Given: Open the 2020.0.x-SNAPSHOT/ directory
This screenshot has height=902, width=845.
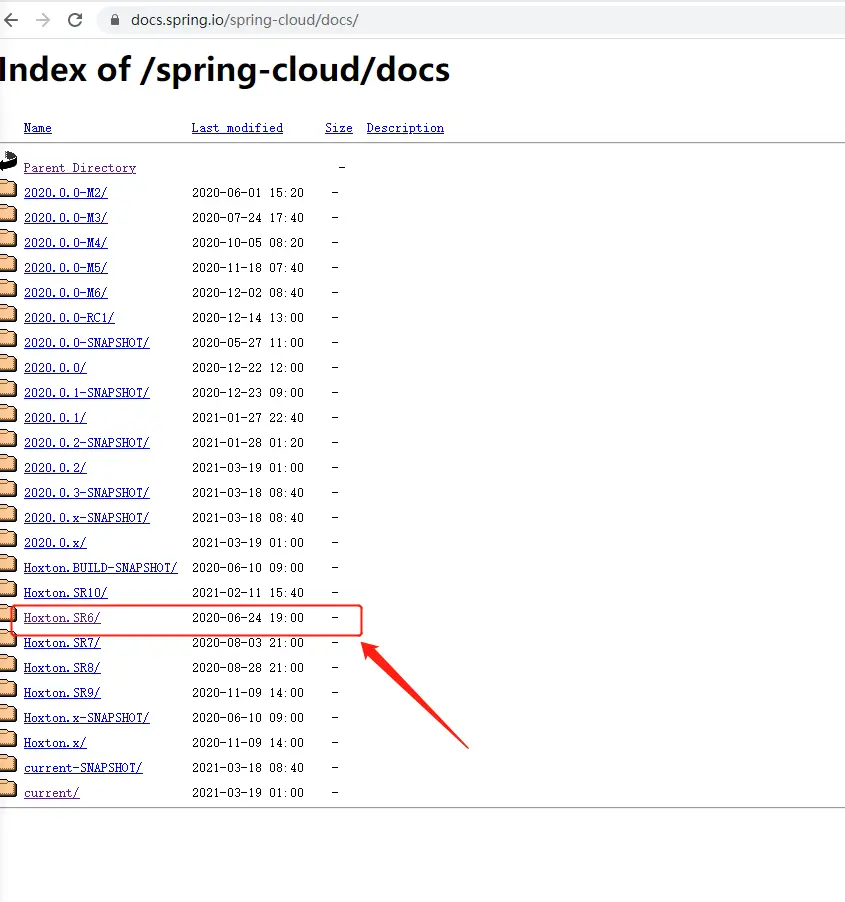Looking at the screenshot, I should pyautogui.click(x=87, y=518).
